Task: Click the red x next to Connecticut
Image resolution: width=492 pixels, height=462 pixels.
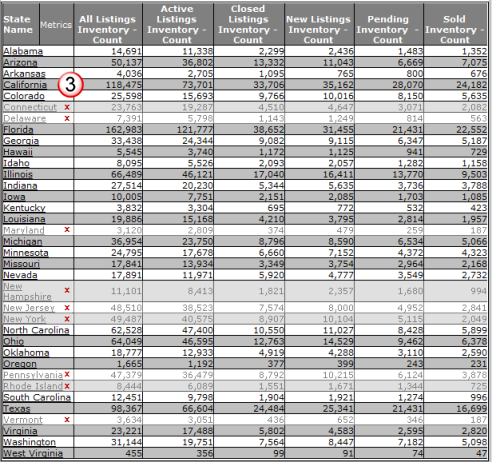Action: click(x=67, y=107)
